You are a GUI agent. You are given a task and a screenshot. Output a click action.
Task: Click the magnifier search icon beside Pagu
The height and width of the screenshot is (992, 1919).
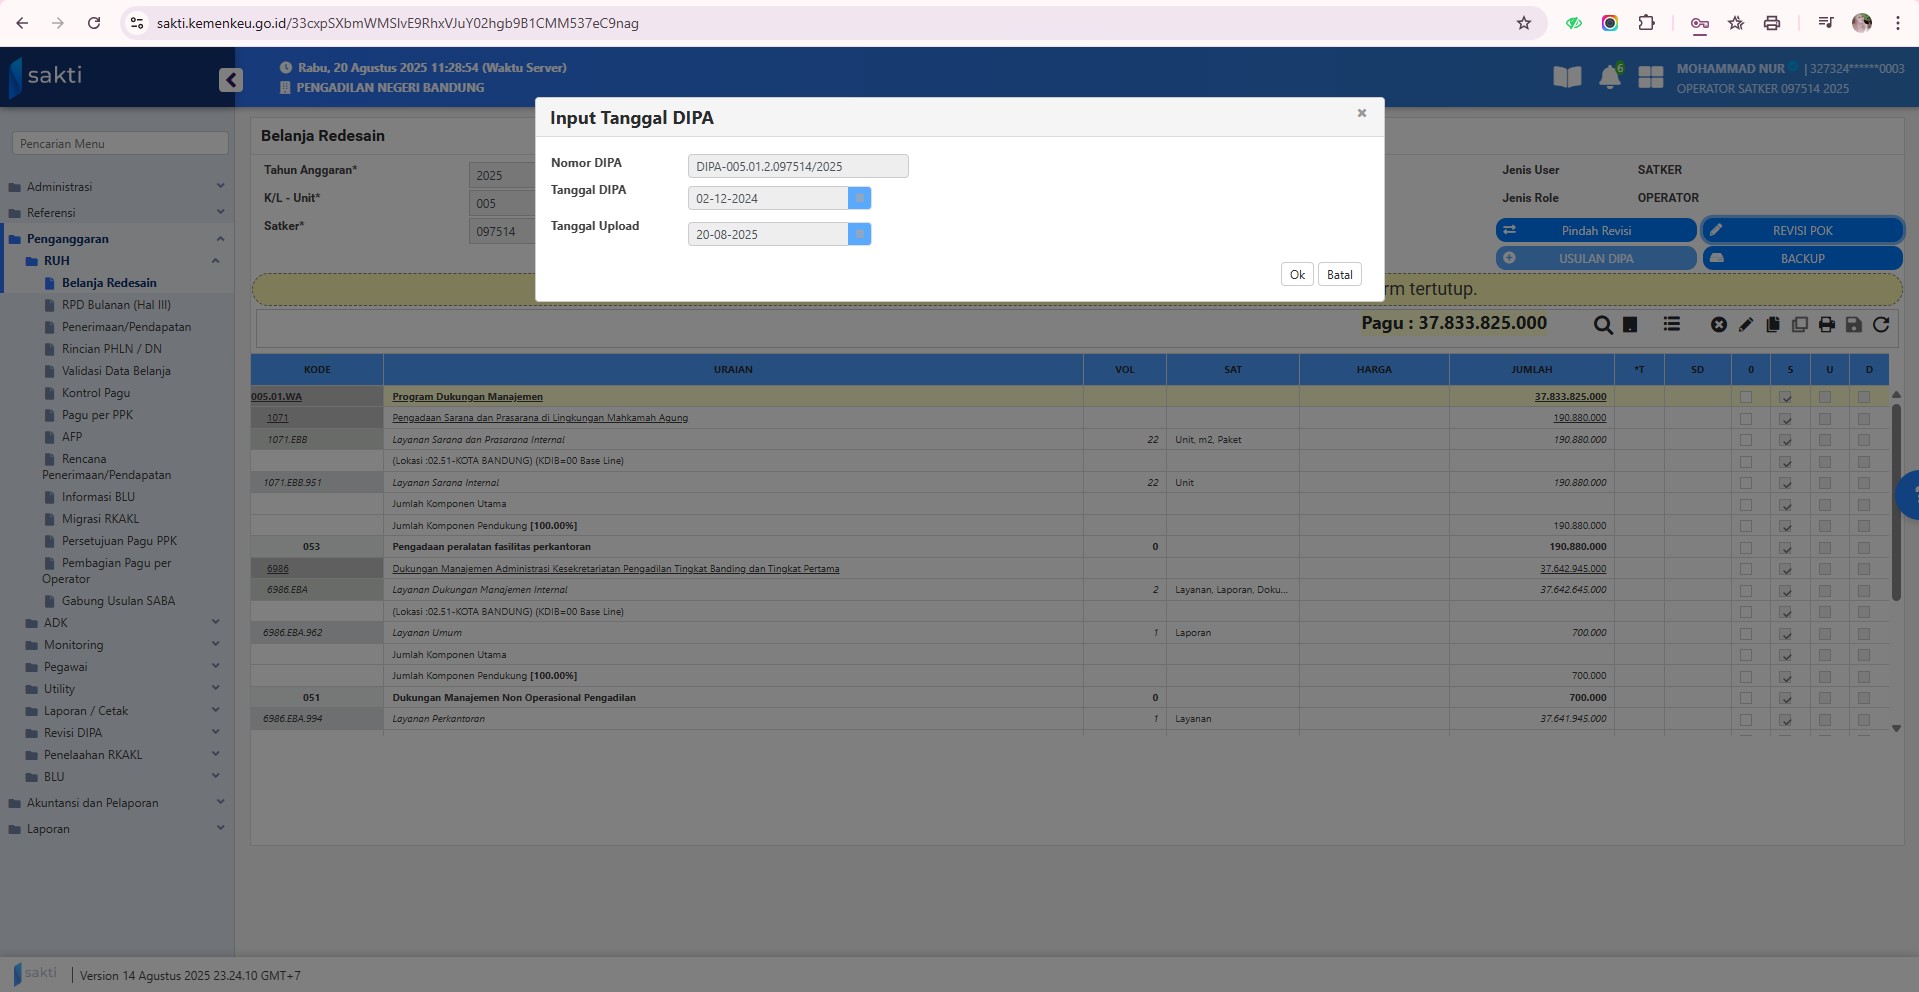[1602, 325]
